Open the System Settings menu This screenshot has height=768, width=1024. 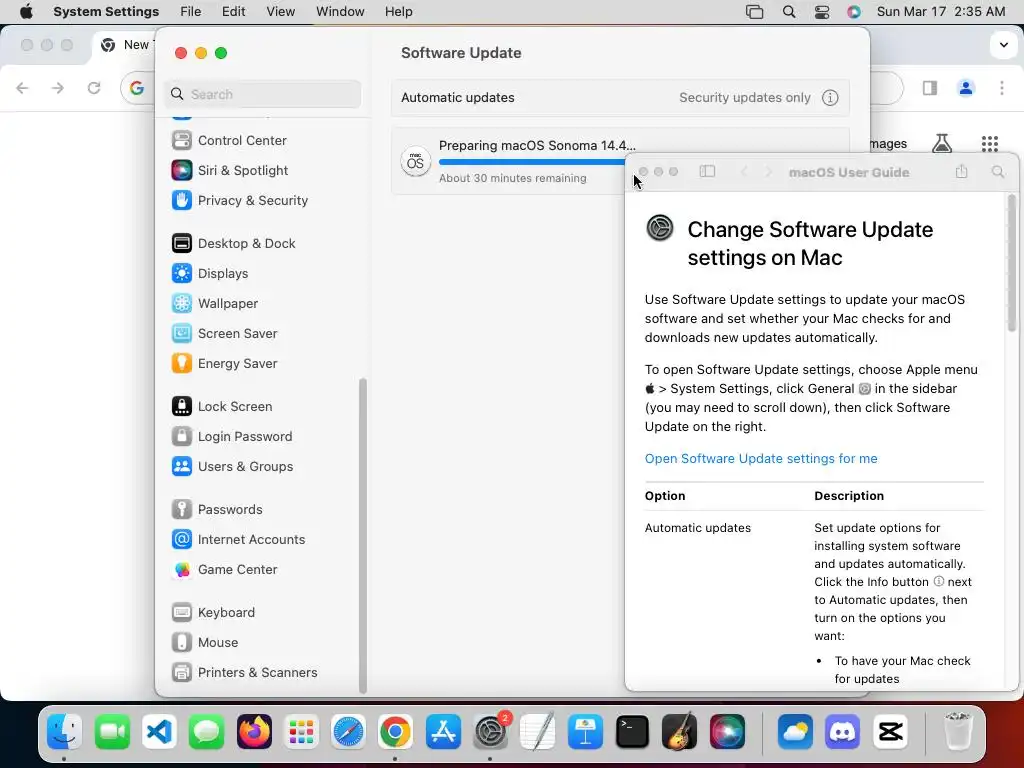pos(106,12)
